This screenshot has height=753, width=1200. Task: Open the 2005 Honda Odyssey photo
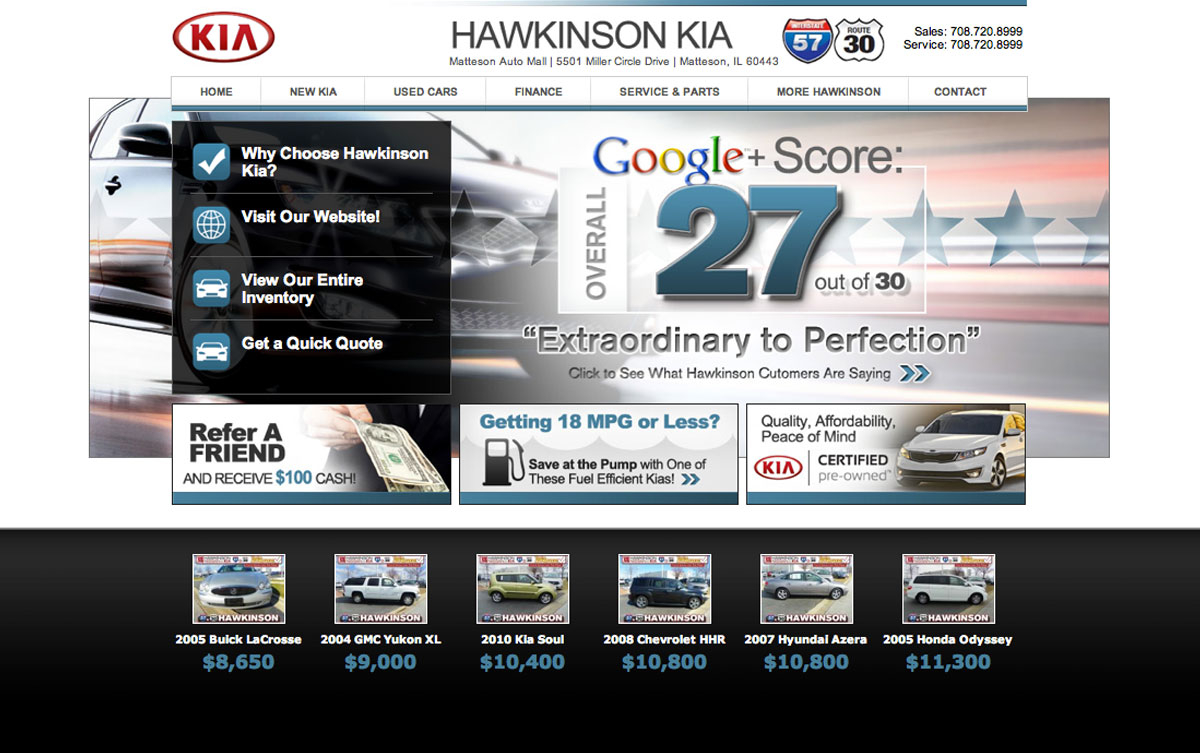tap(948, 589)
